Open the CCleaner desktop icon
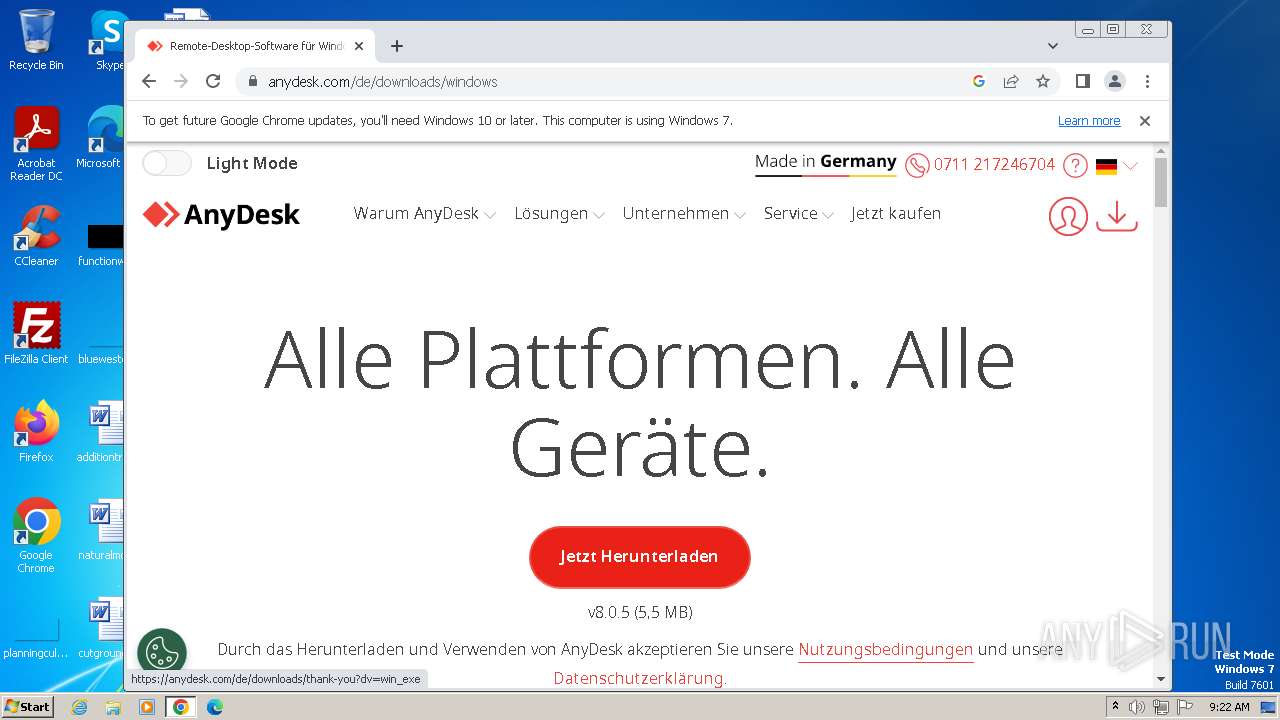1280x720 pixels. click(36, 236)
